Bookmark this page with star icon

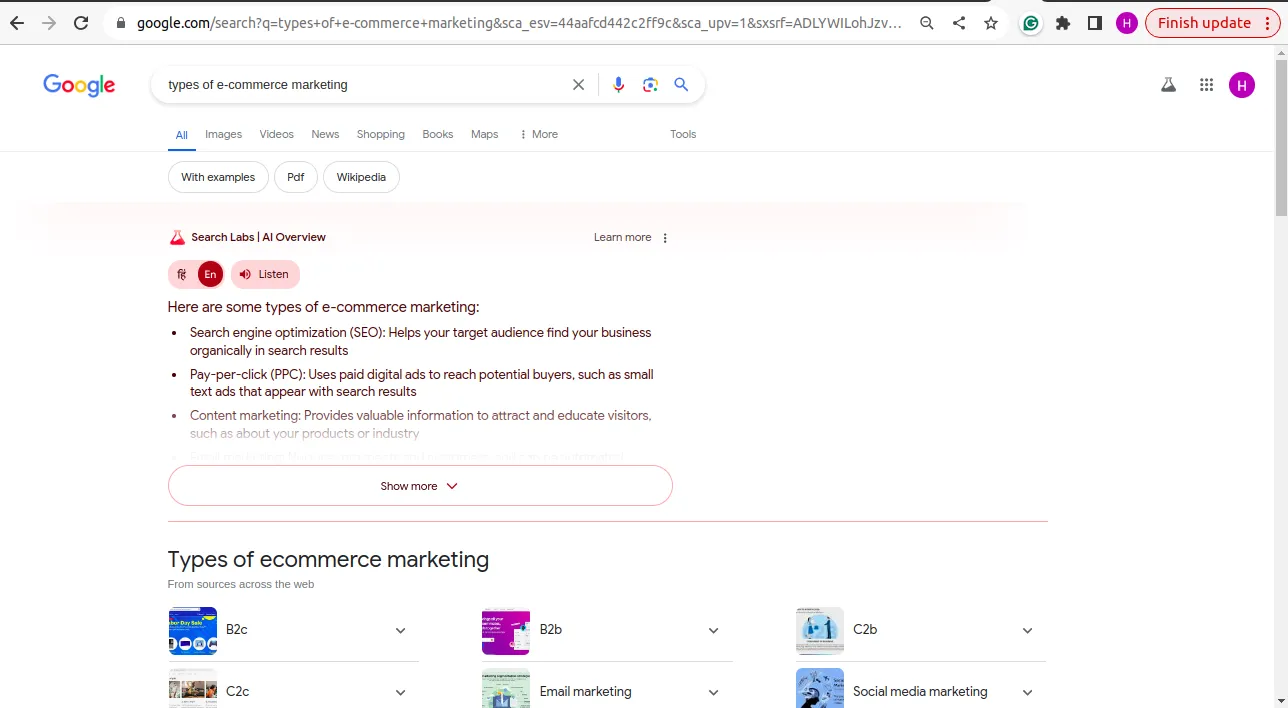[x=991, y=23]
